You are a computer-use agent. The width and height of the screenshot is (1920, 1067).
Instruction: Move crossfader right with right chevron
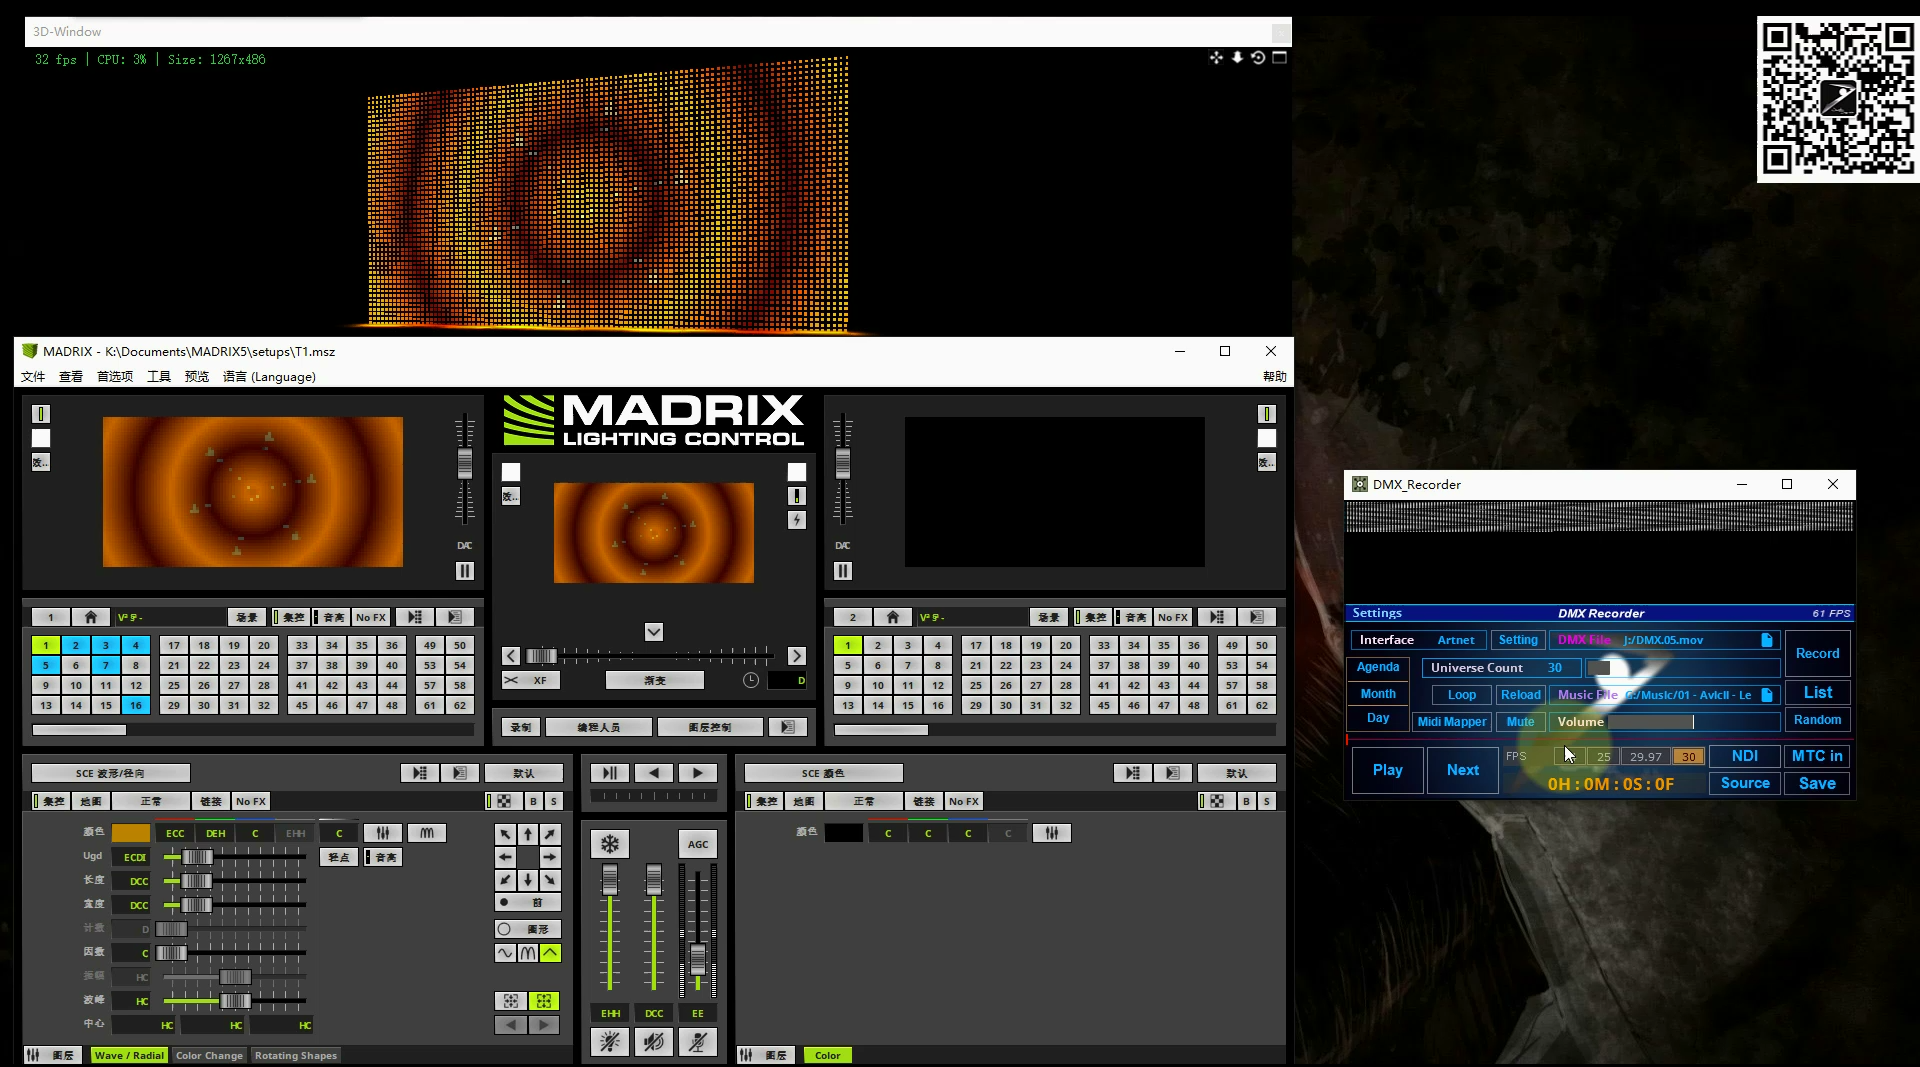point(797,656)
